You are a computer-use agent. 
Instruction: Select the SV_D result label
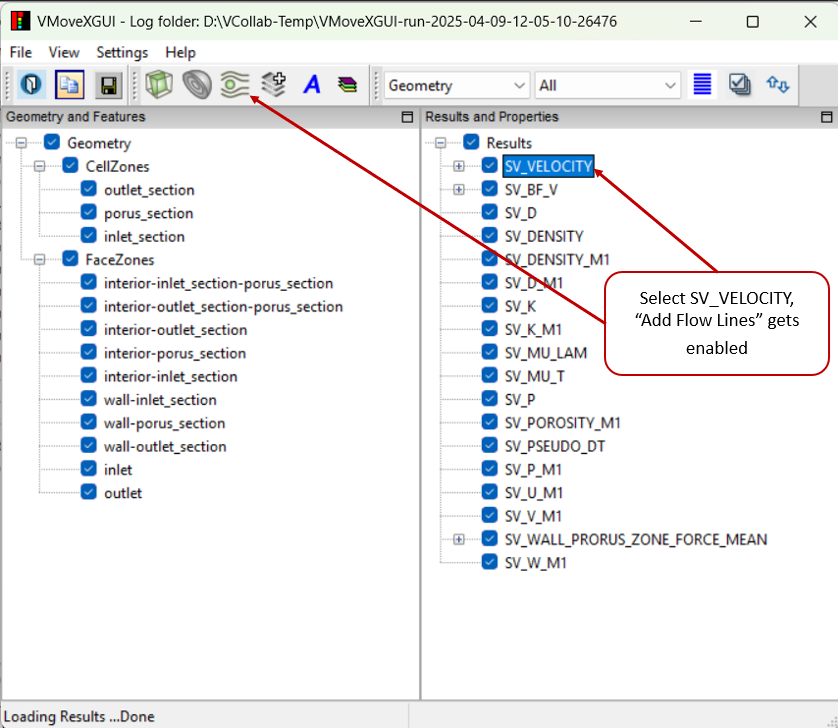(x=521, y=213)
